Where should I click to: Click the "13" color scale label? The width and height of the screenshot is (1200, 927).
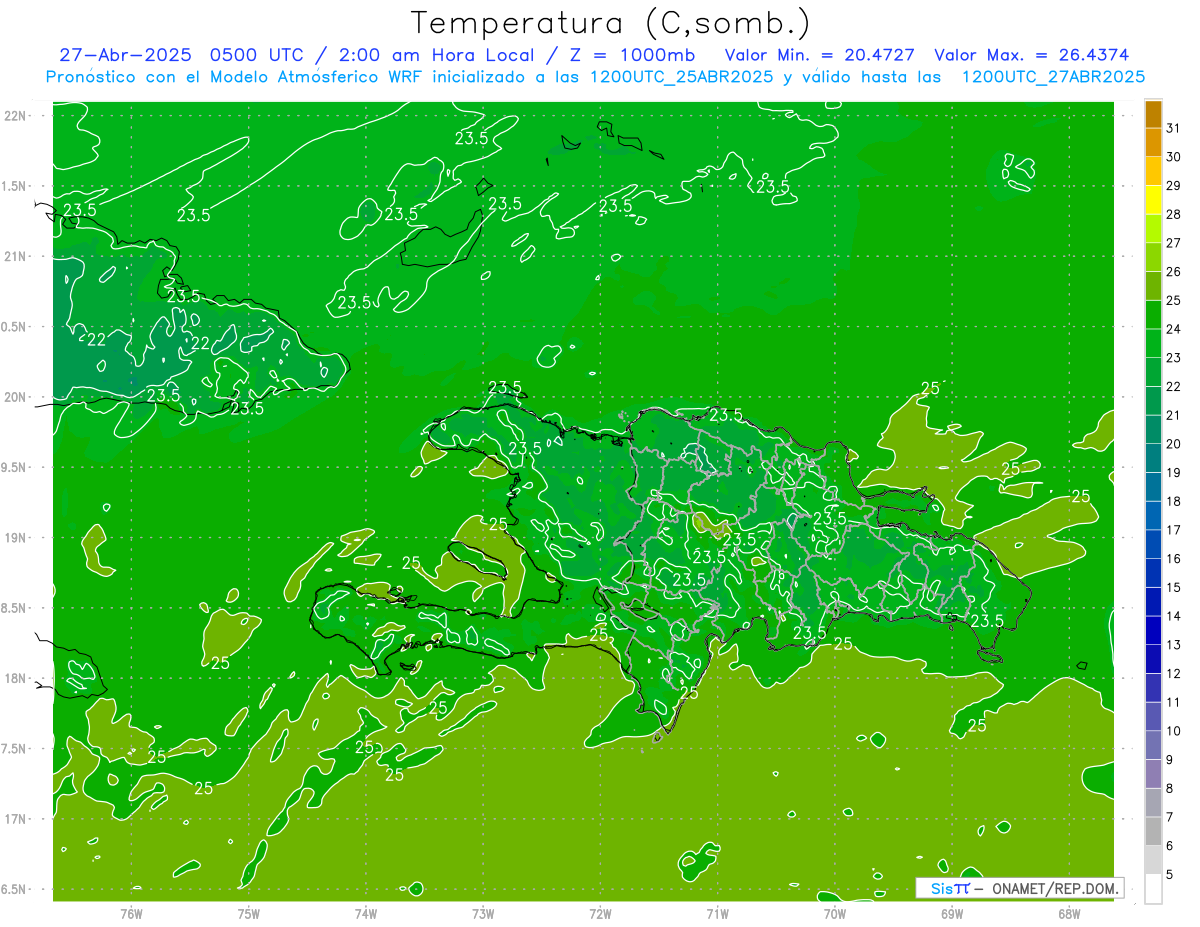tap(1173, 644)
